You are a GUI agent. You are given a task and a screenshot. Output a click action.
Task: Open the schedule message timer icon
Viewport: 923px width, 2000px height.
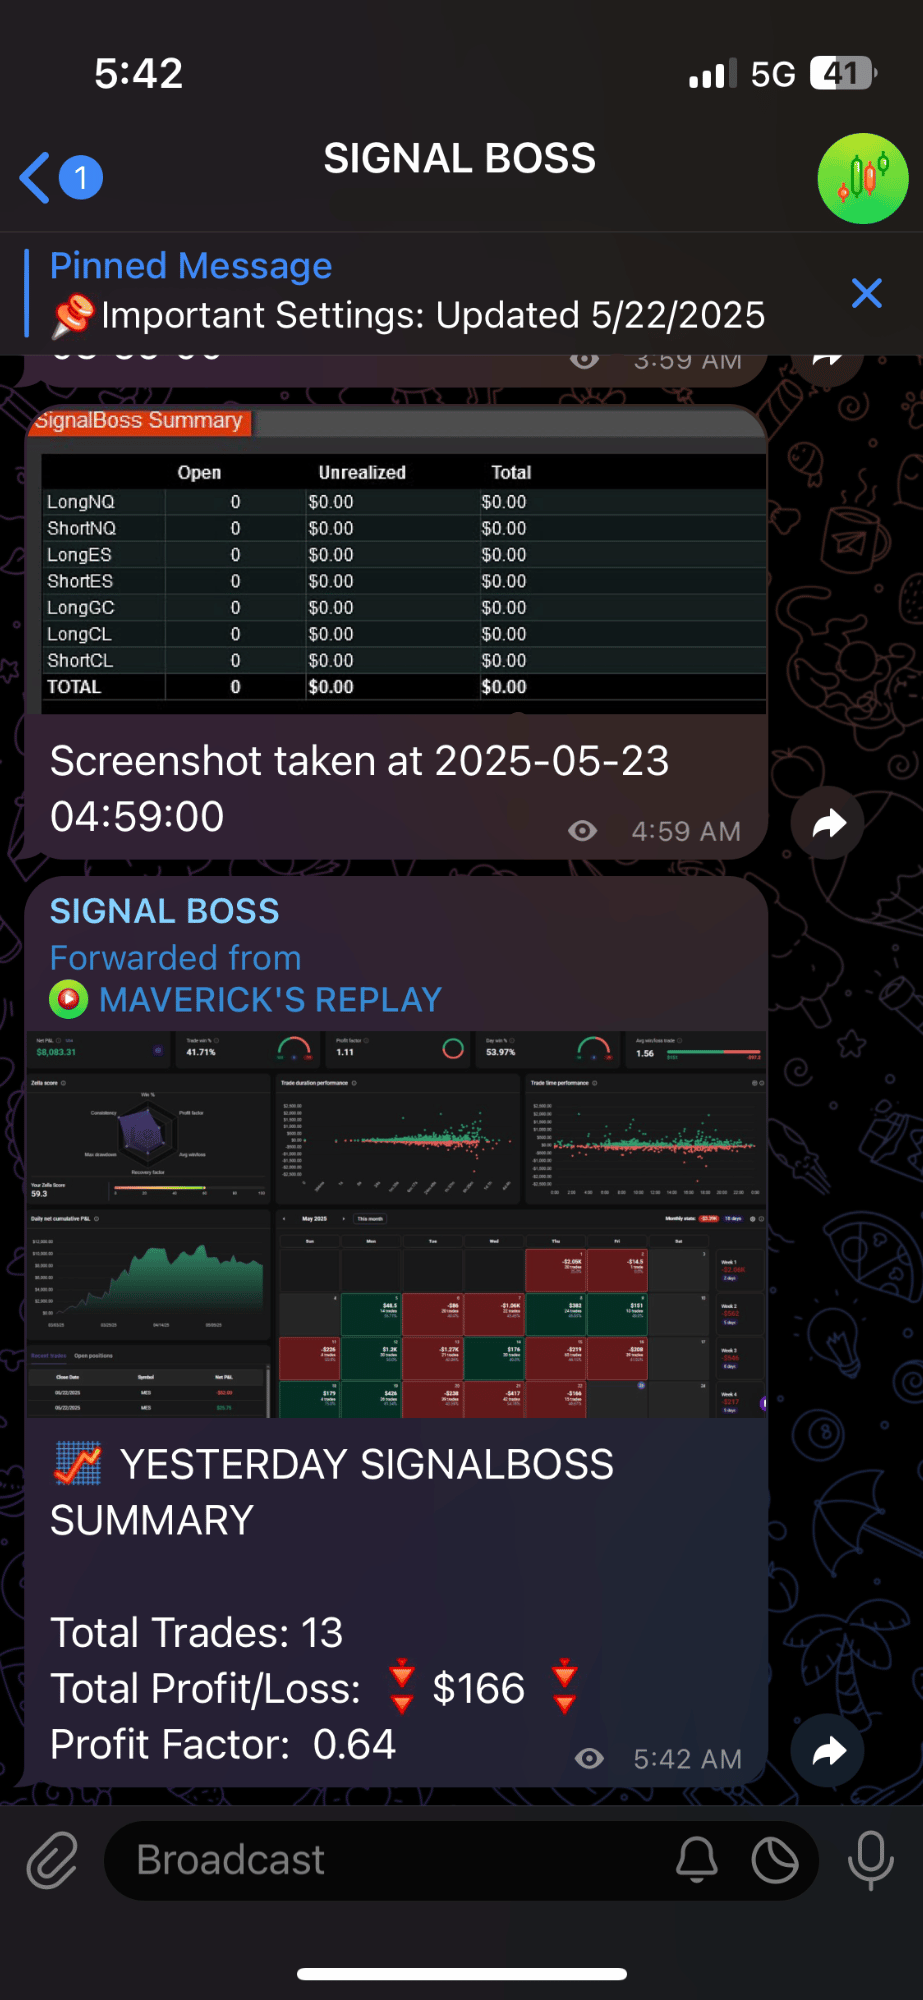775,1861
